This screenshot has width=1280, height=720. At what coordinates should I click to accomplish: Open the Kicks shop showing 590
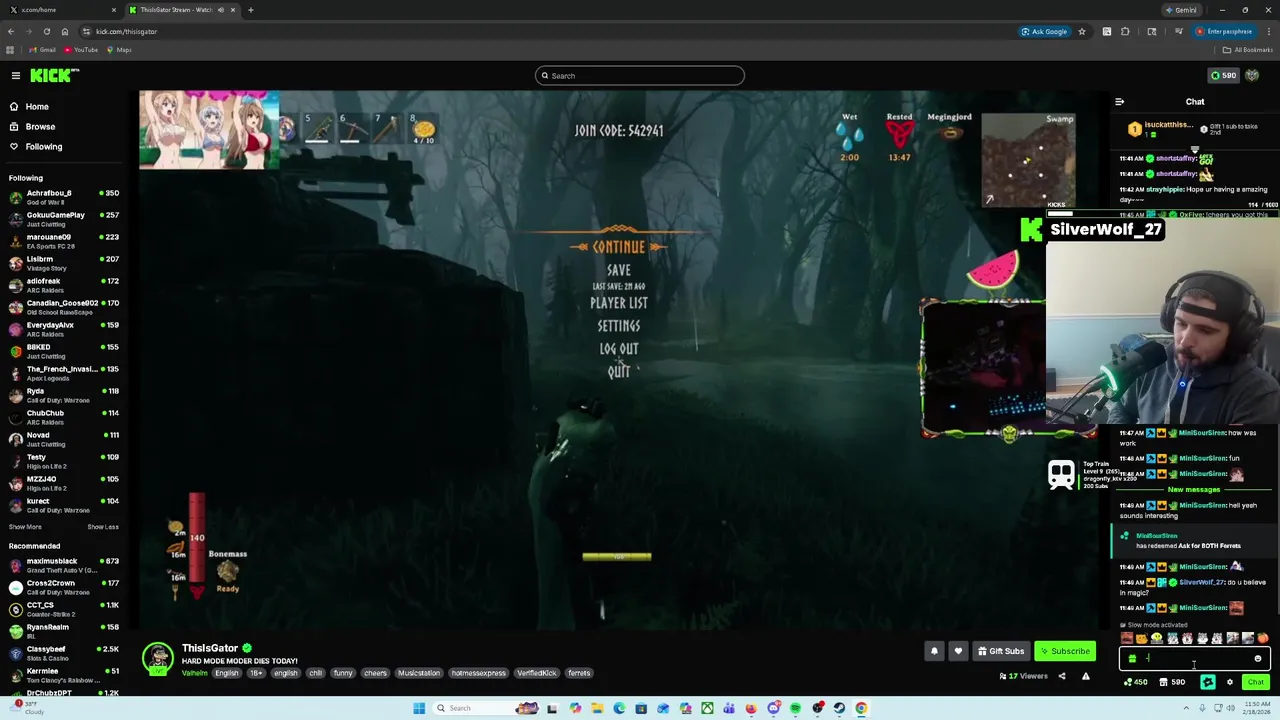point(1172,683)
